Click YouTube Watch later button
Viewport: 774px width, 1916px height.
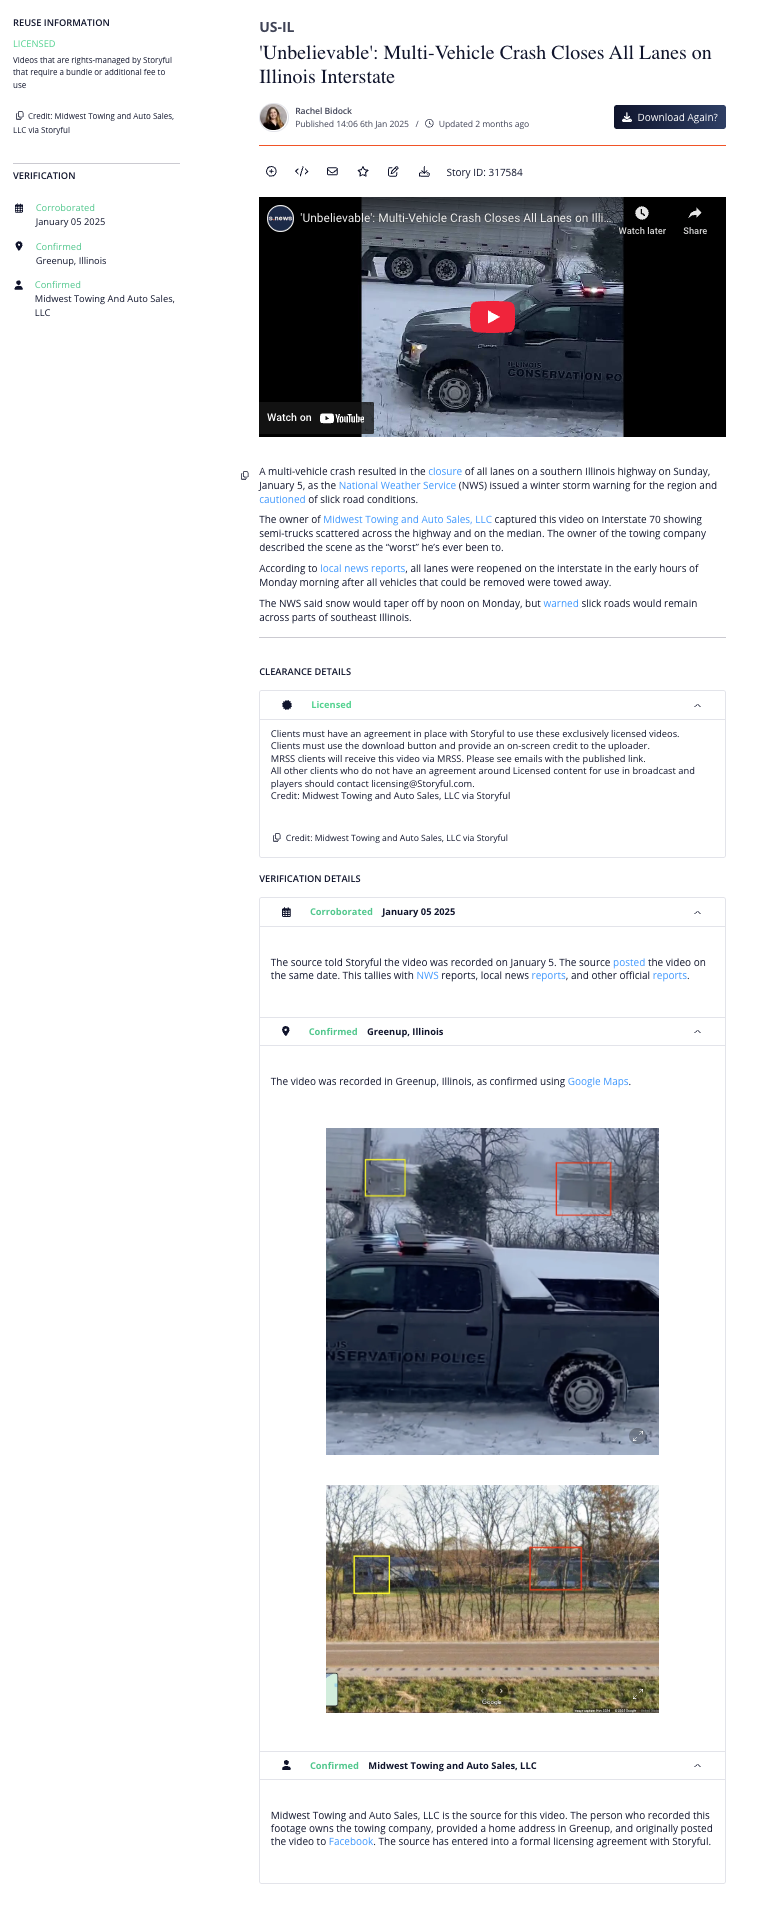coord(642,221)
